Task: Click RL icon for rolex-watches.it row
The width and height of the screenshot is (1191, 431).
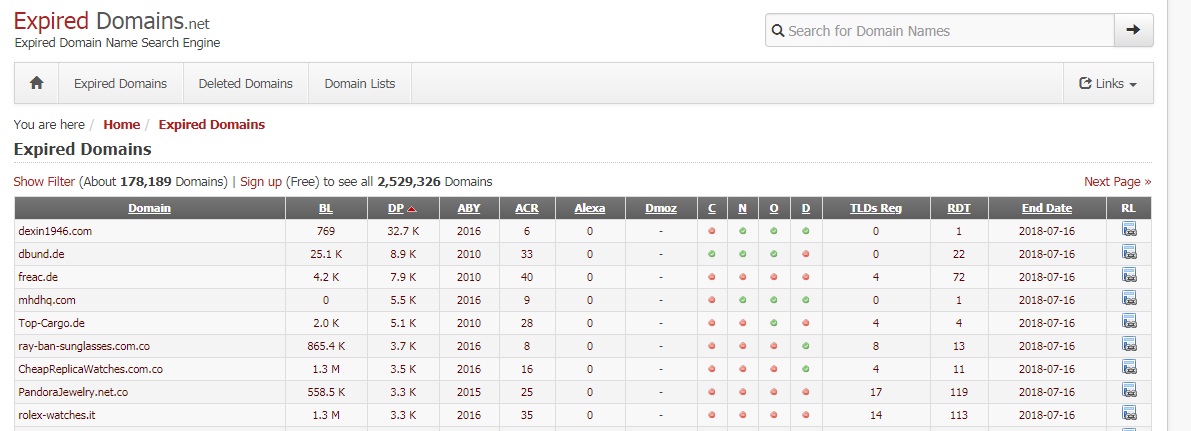Action: coord(1129,414)
